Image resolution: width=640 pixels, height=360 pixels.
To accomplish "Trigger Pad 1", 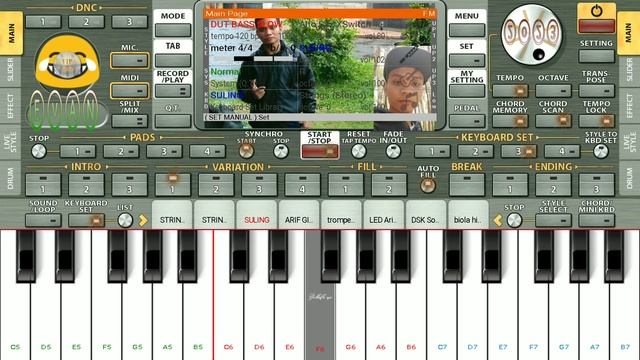I will click(x=78, y=151).
